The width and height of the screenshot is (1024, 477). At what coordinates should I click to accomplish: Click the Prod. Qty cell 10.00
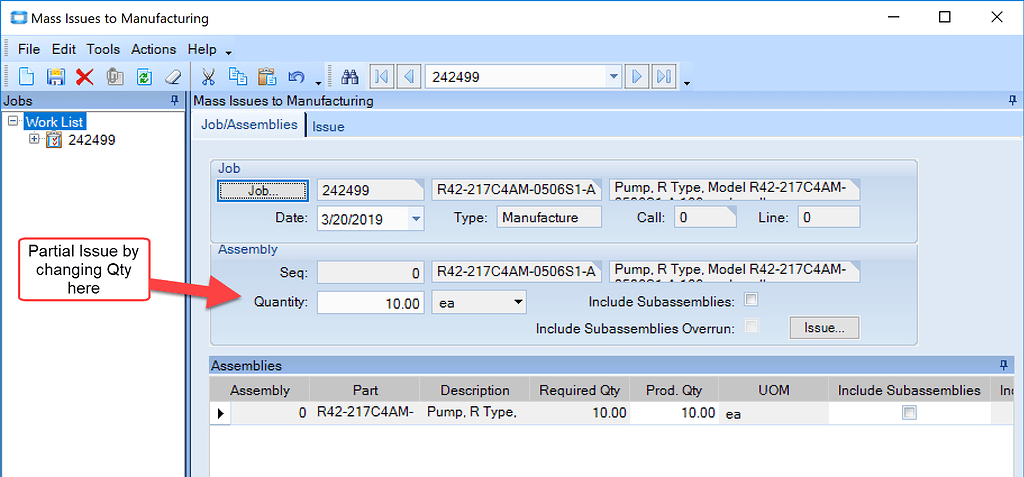[674, 413]
